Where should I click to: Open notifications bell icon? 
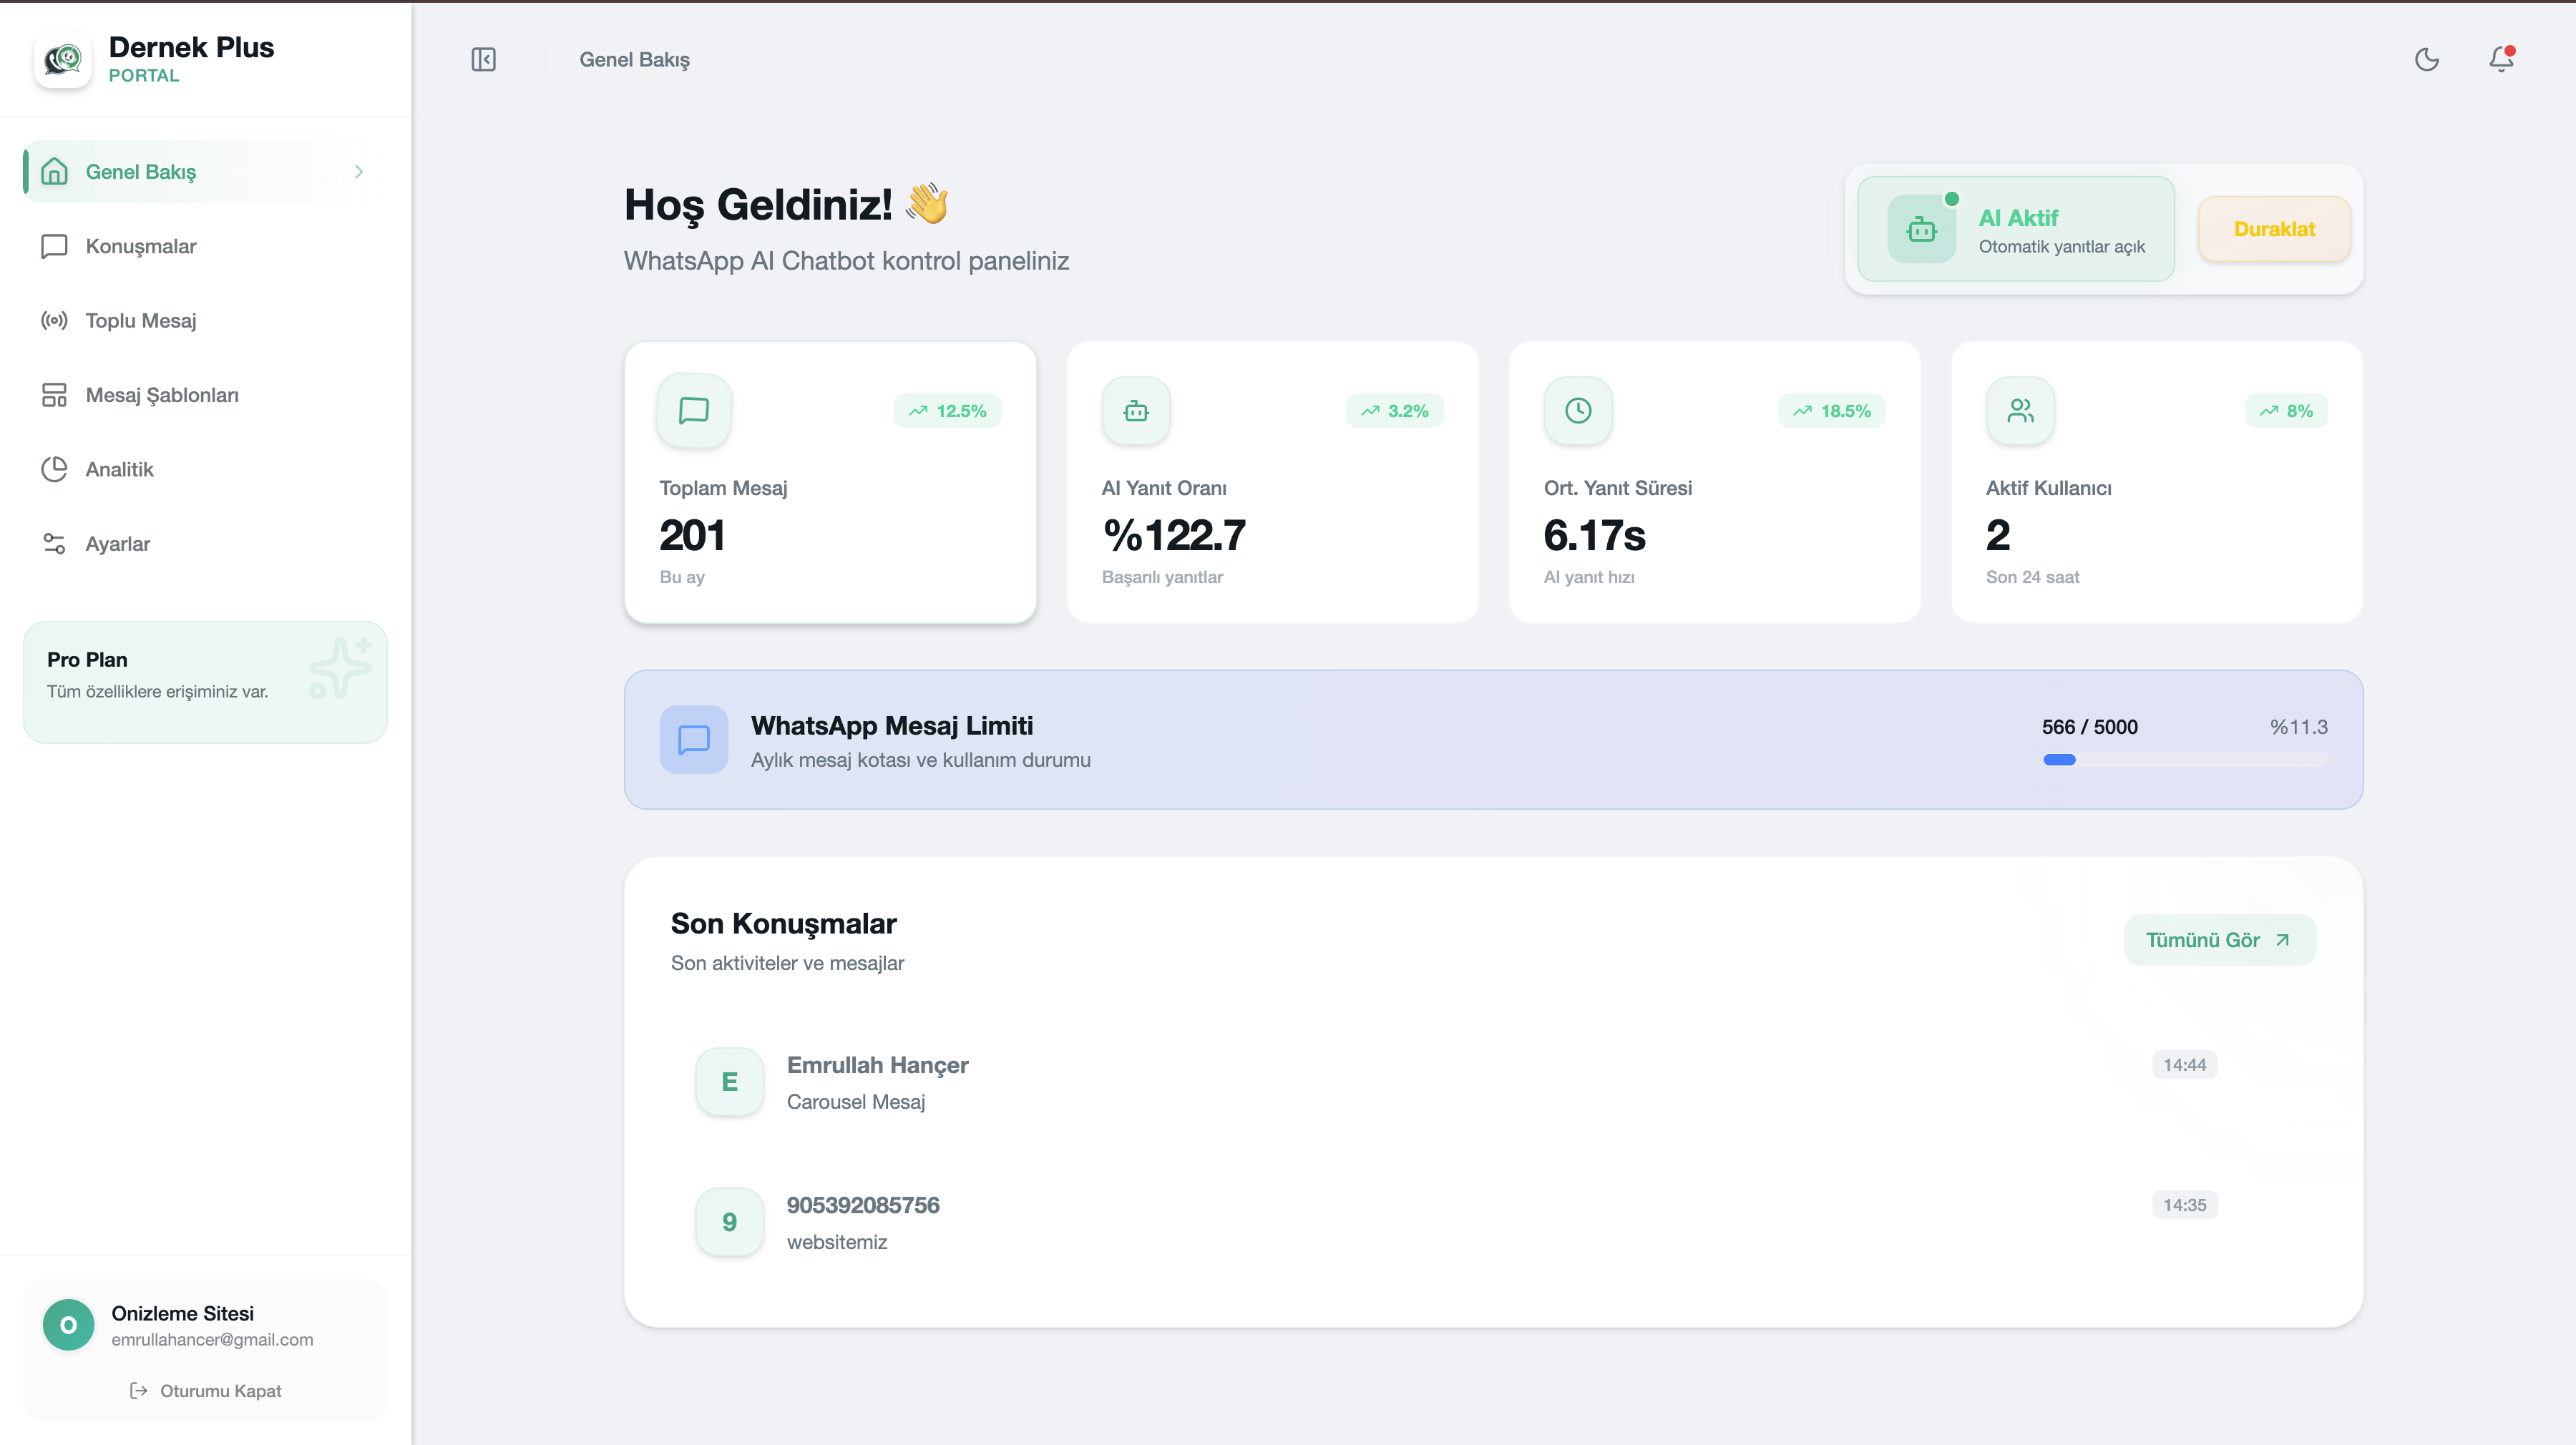pyautogui.click(x=2501, y=60)
